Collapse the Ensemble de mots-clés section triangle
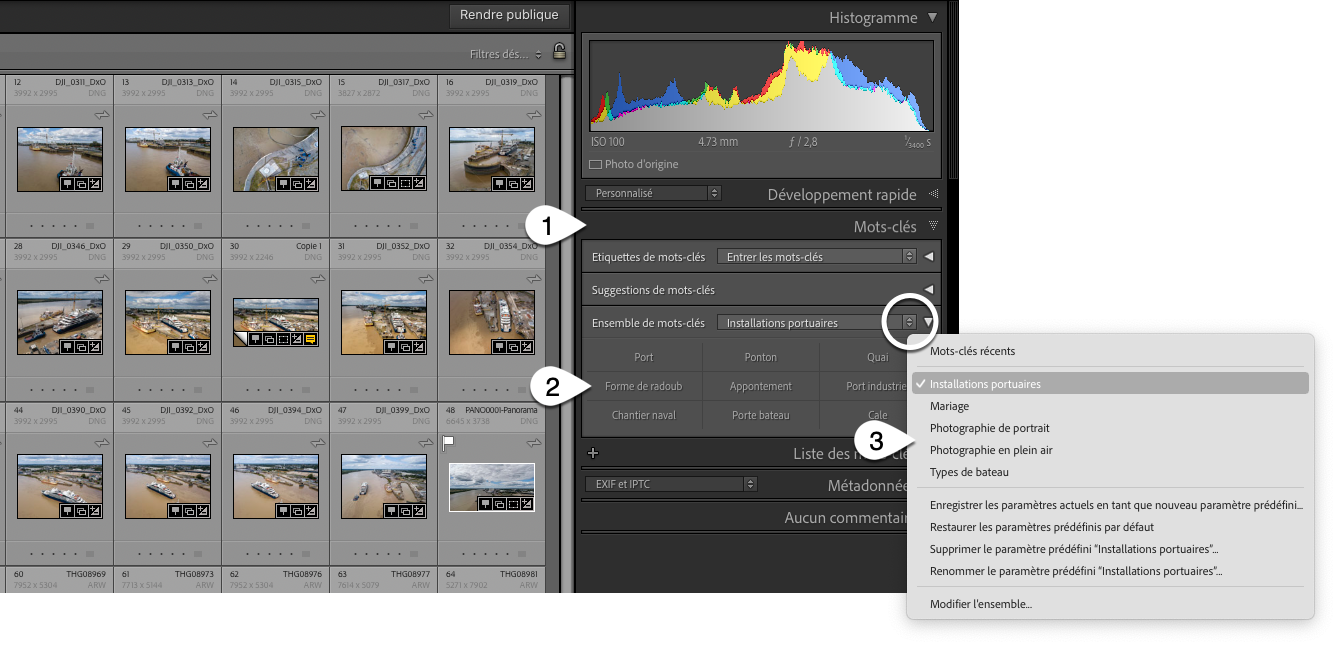This screenshot has height=646, width=1337. click(929, 323)
